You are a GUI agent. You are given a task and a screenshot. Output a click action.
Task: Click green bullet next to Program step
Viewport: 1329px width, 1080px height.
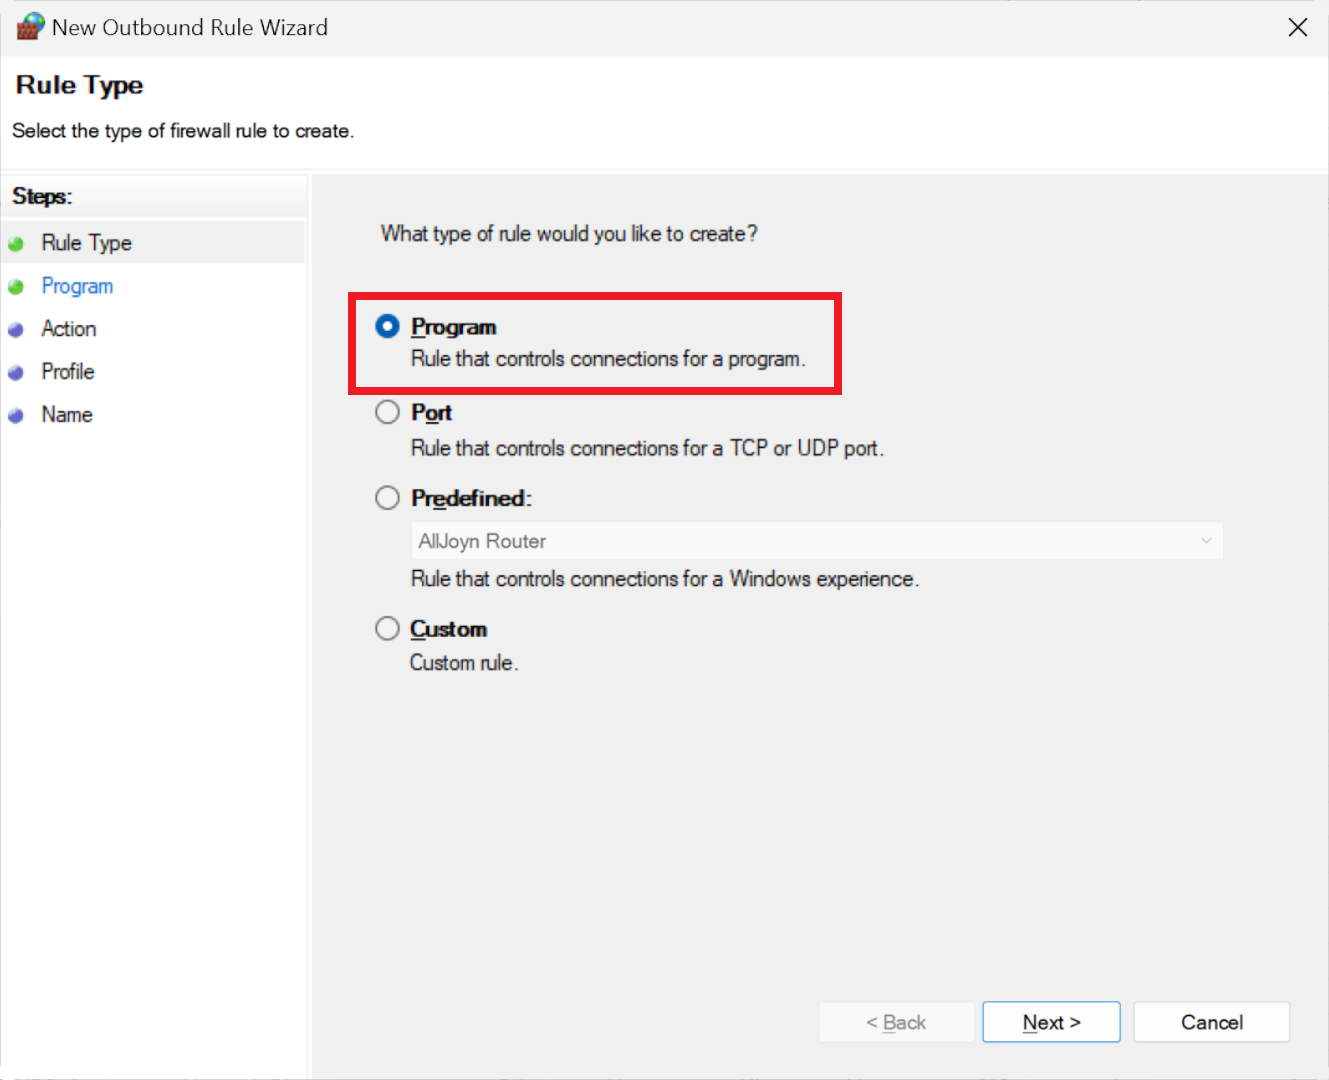tap(16, 287)
